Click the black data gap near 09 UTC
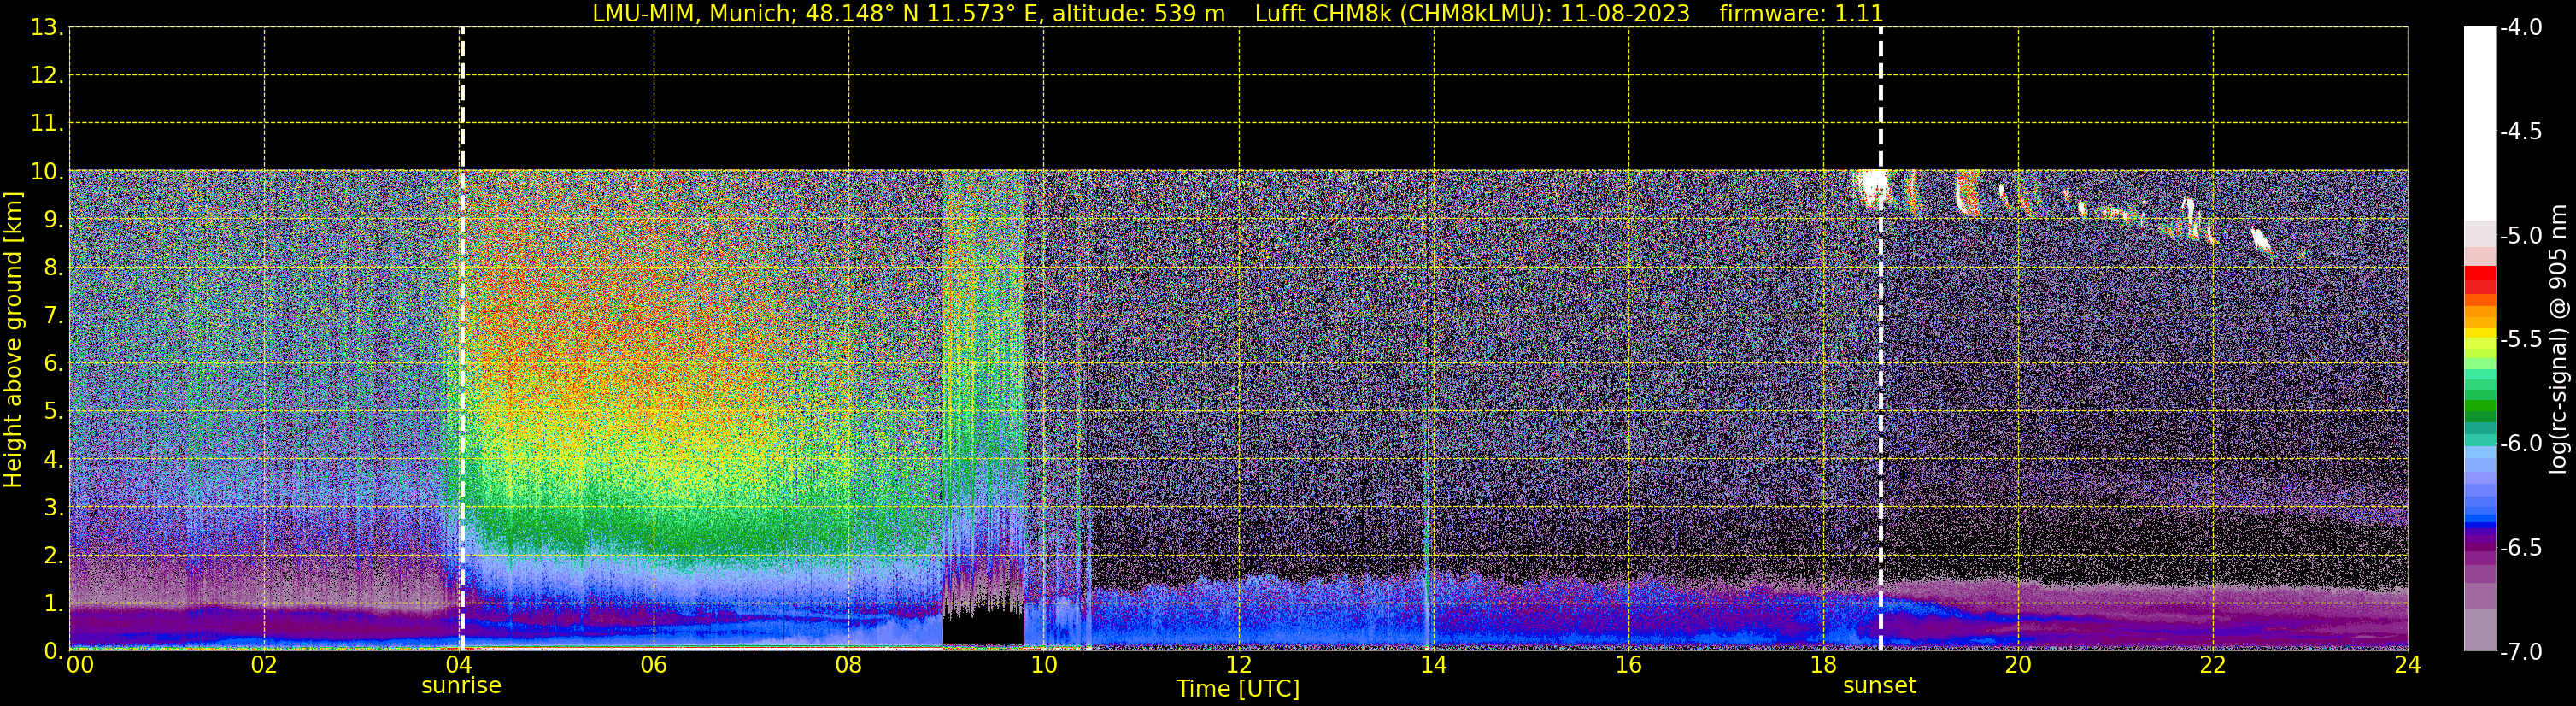 click(983, 626)
